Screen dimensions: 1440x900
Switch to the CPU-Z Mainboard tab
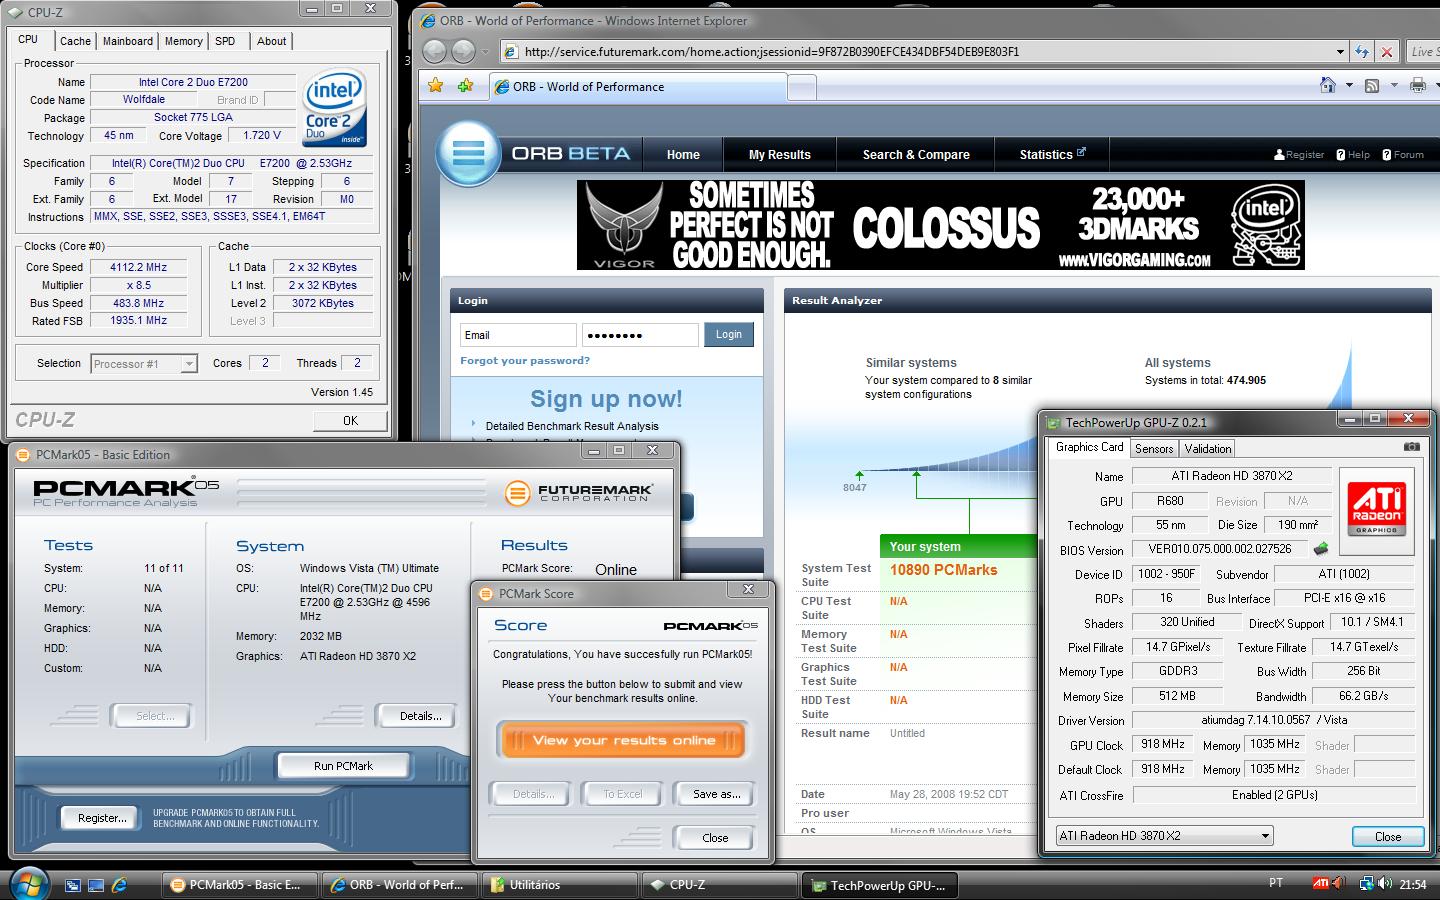point(128,41)
